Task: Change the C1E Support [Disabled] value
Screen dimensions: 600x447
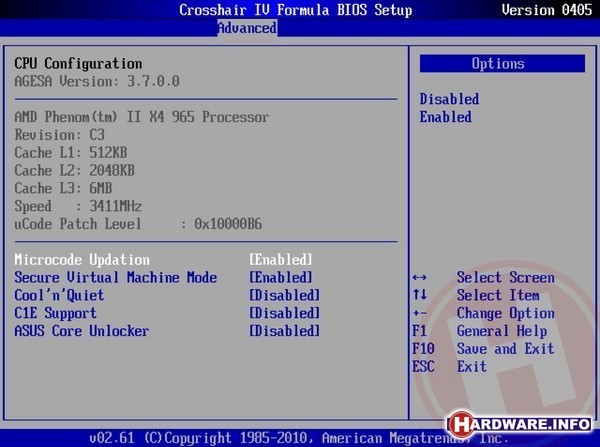Action: tap(284, 313)
